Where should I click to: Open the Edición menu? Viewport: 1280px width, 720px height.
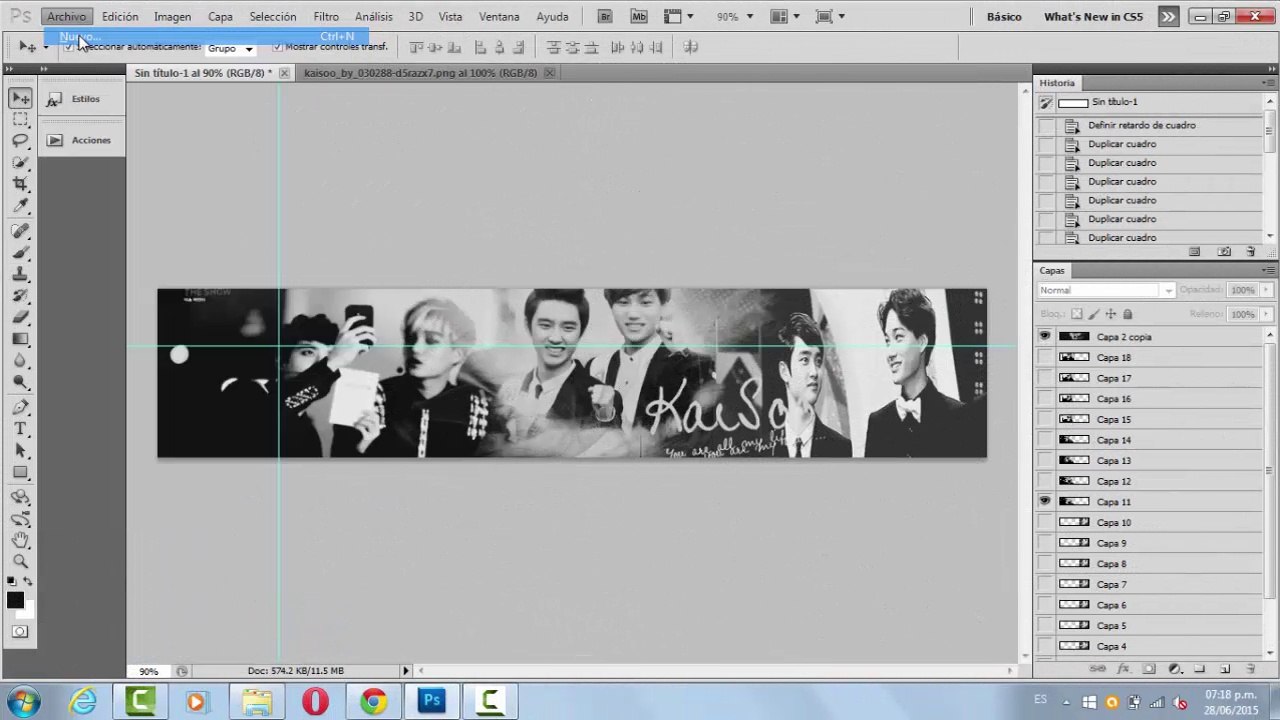click(x=120, y=16)
